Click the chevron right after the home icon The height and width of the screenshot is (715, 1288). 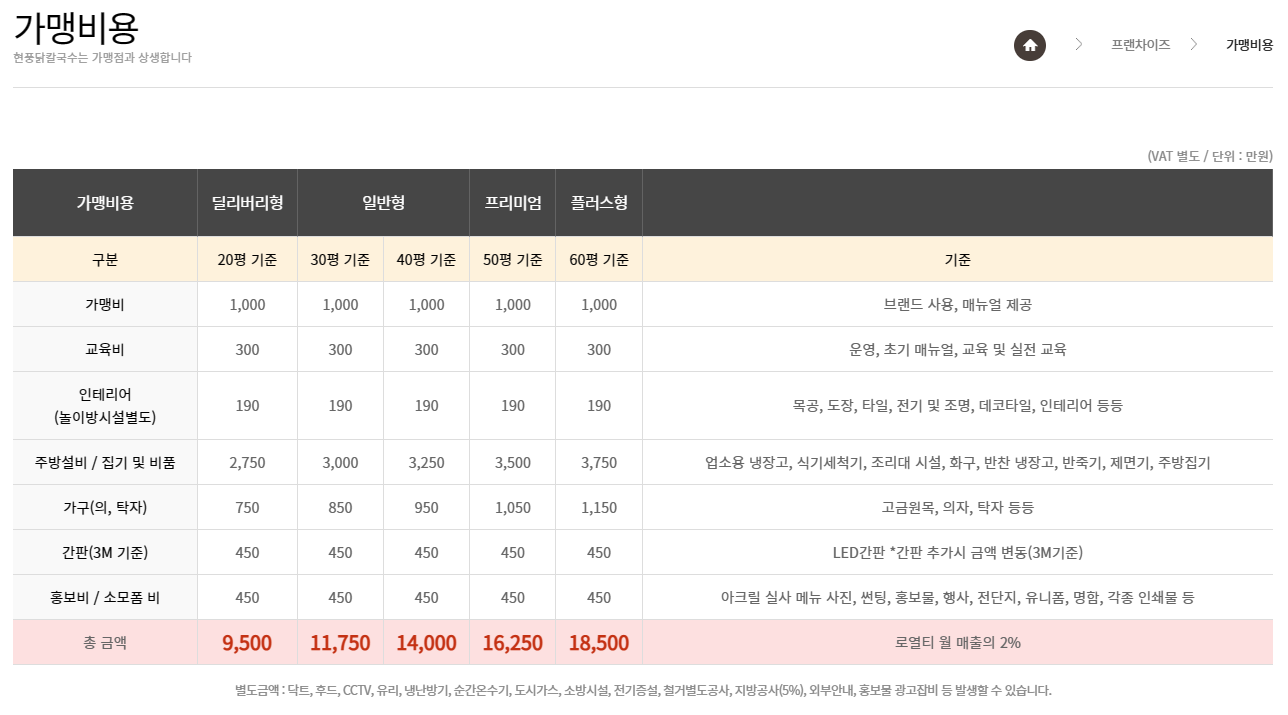coord(1079,45)
